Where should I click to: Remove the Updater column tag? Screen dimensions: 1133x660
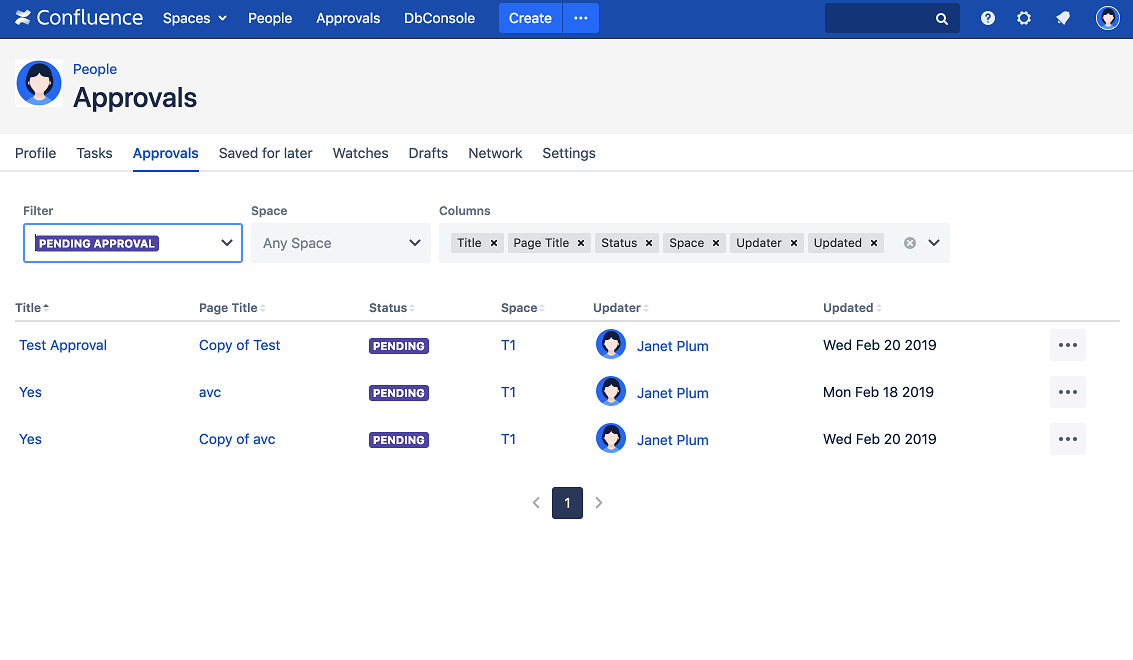click(794, 243)
